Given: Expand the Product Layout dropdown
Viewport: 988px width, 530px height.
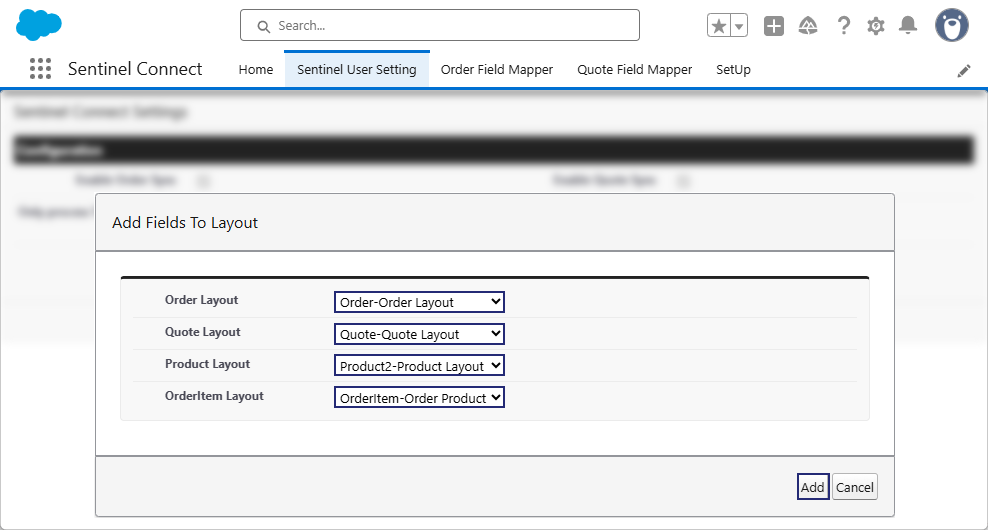Looking at the screenshot, I should (x=419, y=366).
